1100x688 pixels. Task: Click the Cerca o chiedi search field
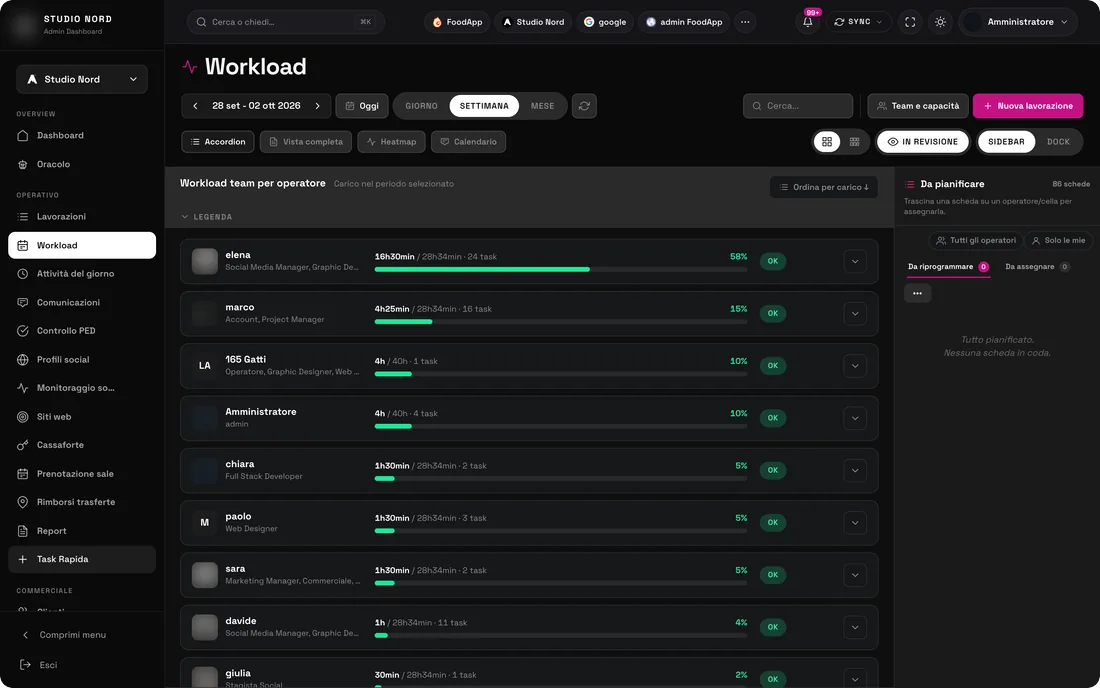tap(286, 22)
